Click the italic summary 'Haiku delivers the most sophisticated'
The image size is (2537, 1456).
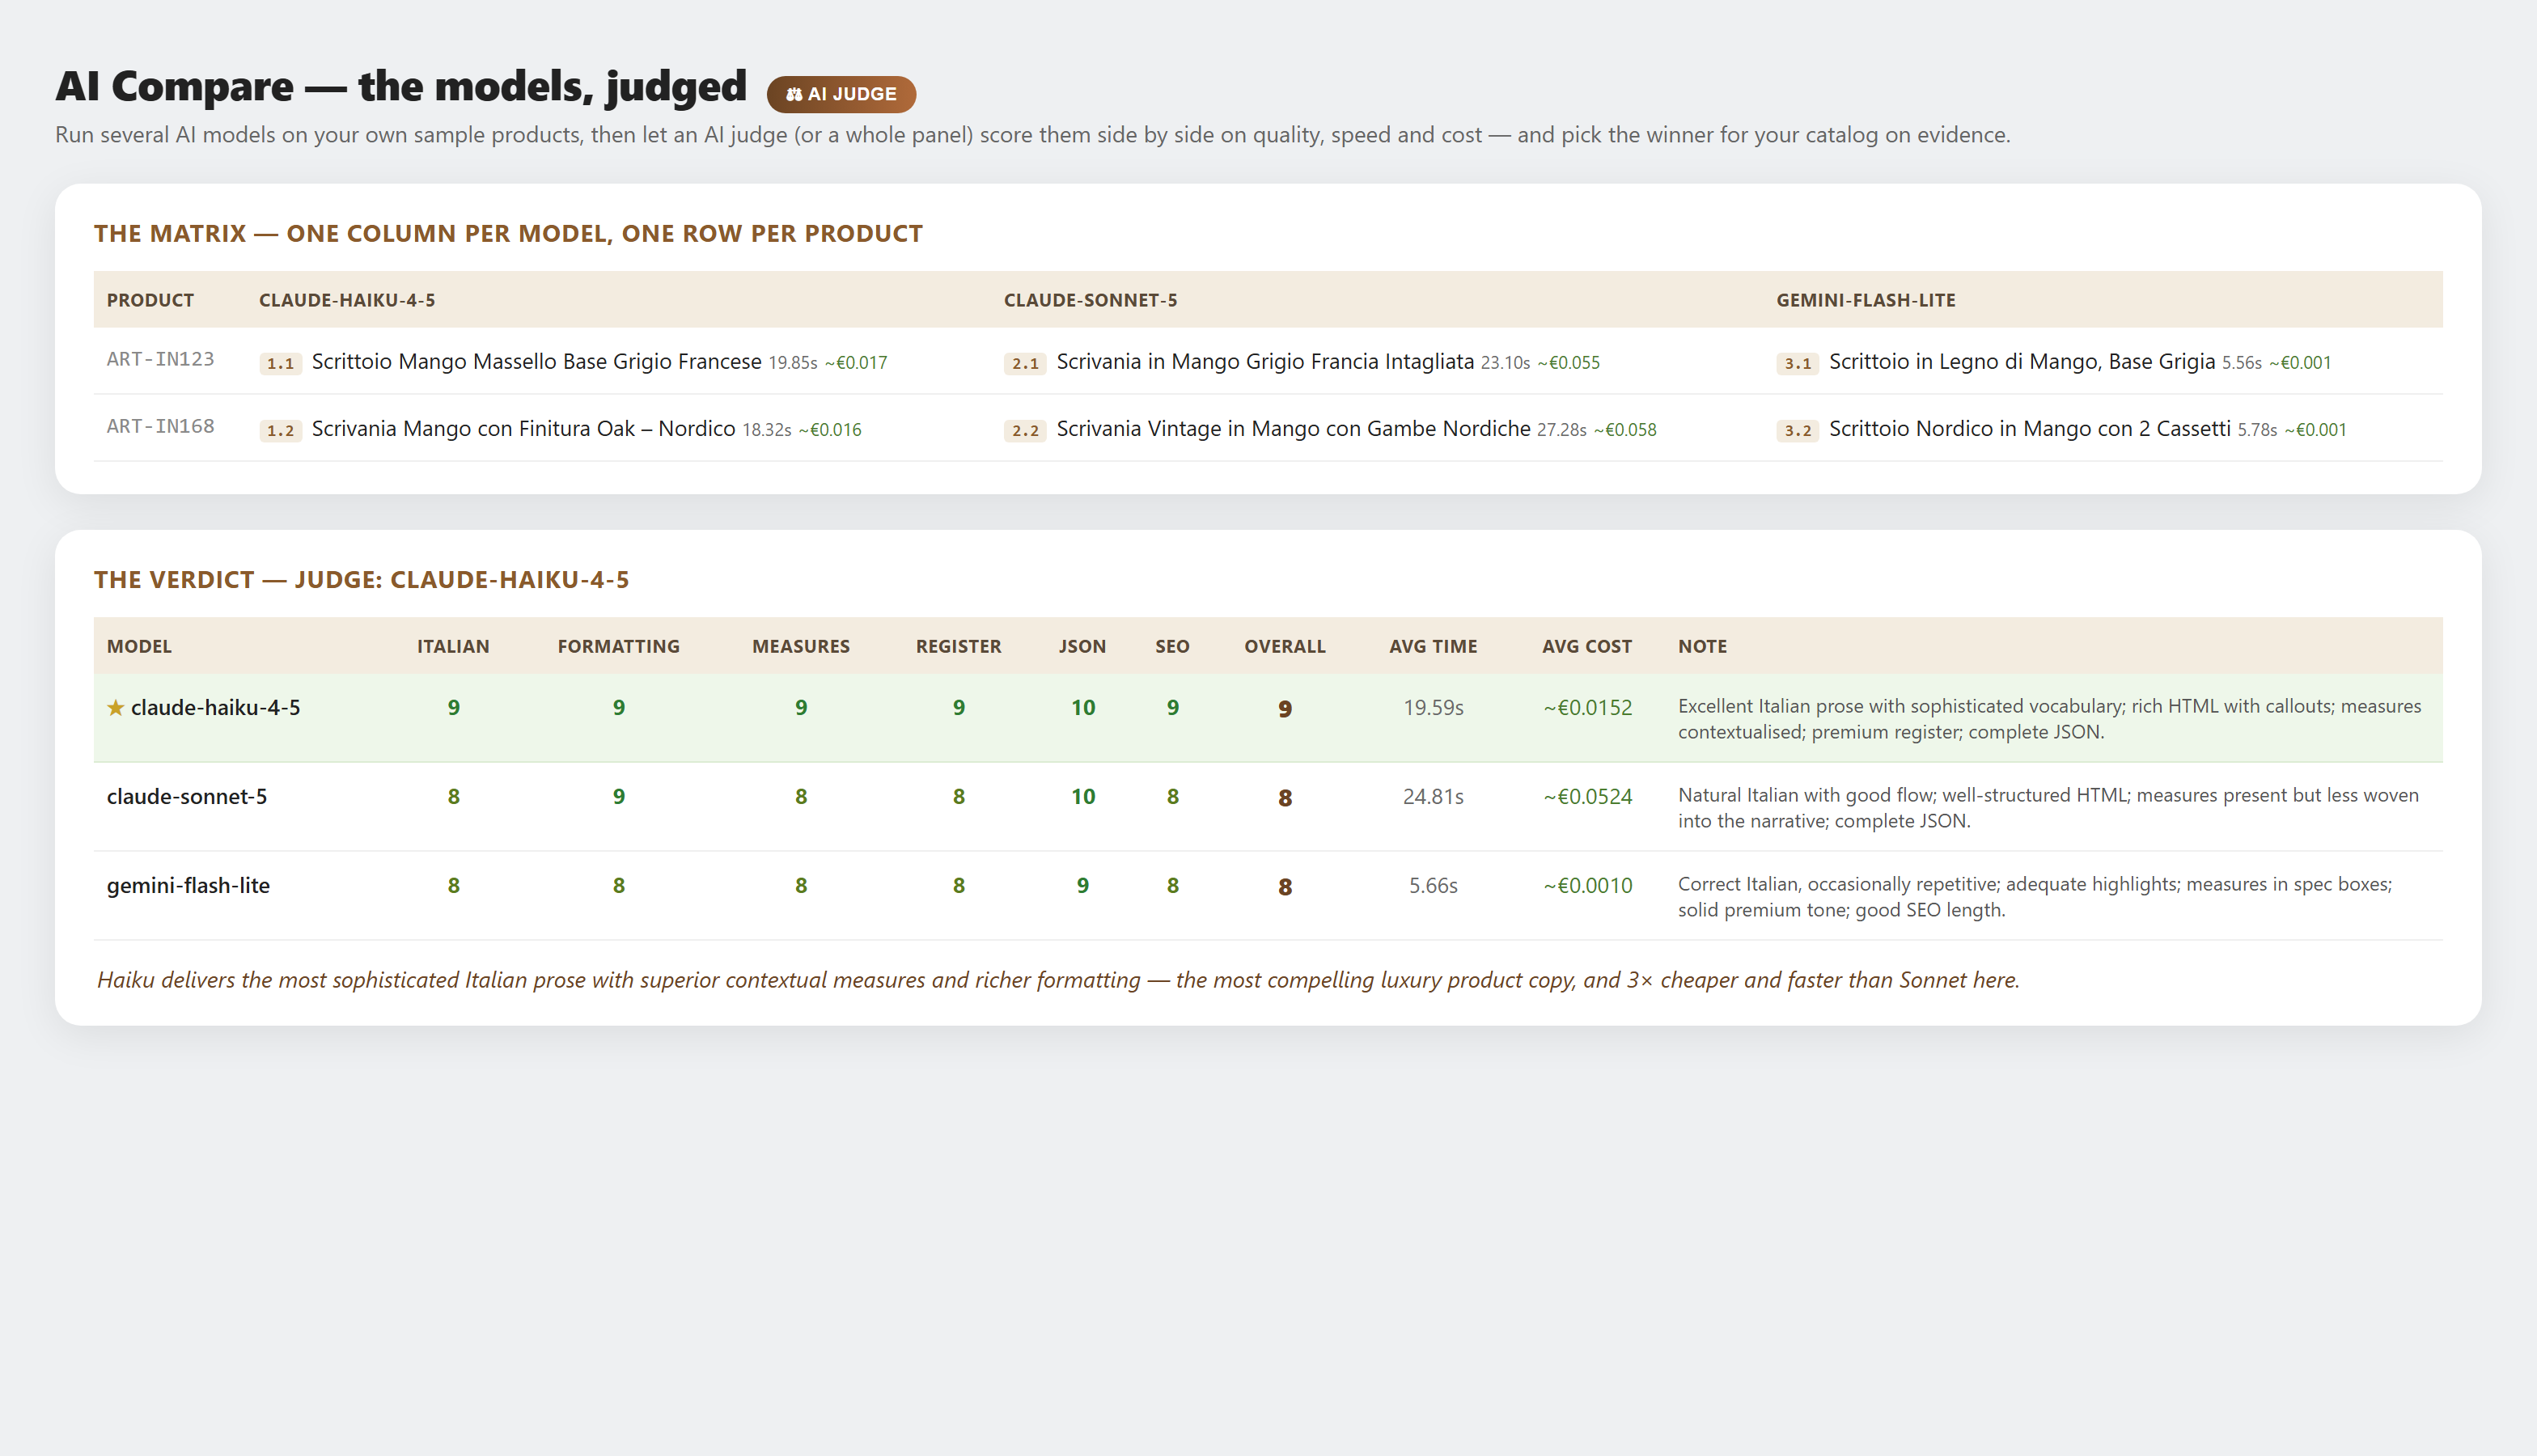point(1058,980)
